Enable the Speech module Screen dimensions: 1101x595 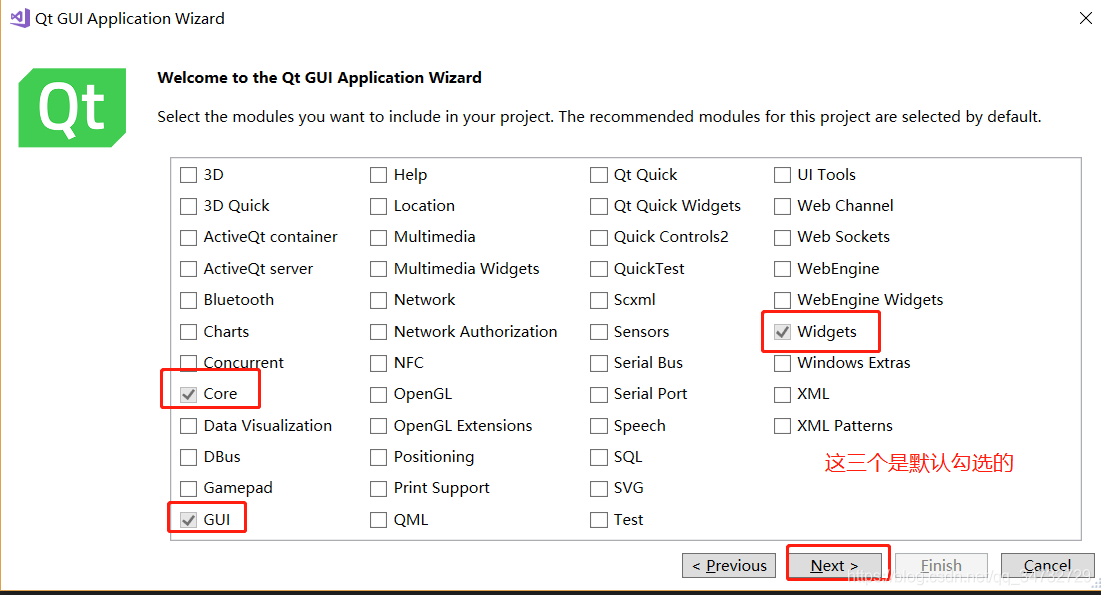coord(599,426)
